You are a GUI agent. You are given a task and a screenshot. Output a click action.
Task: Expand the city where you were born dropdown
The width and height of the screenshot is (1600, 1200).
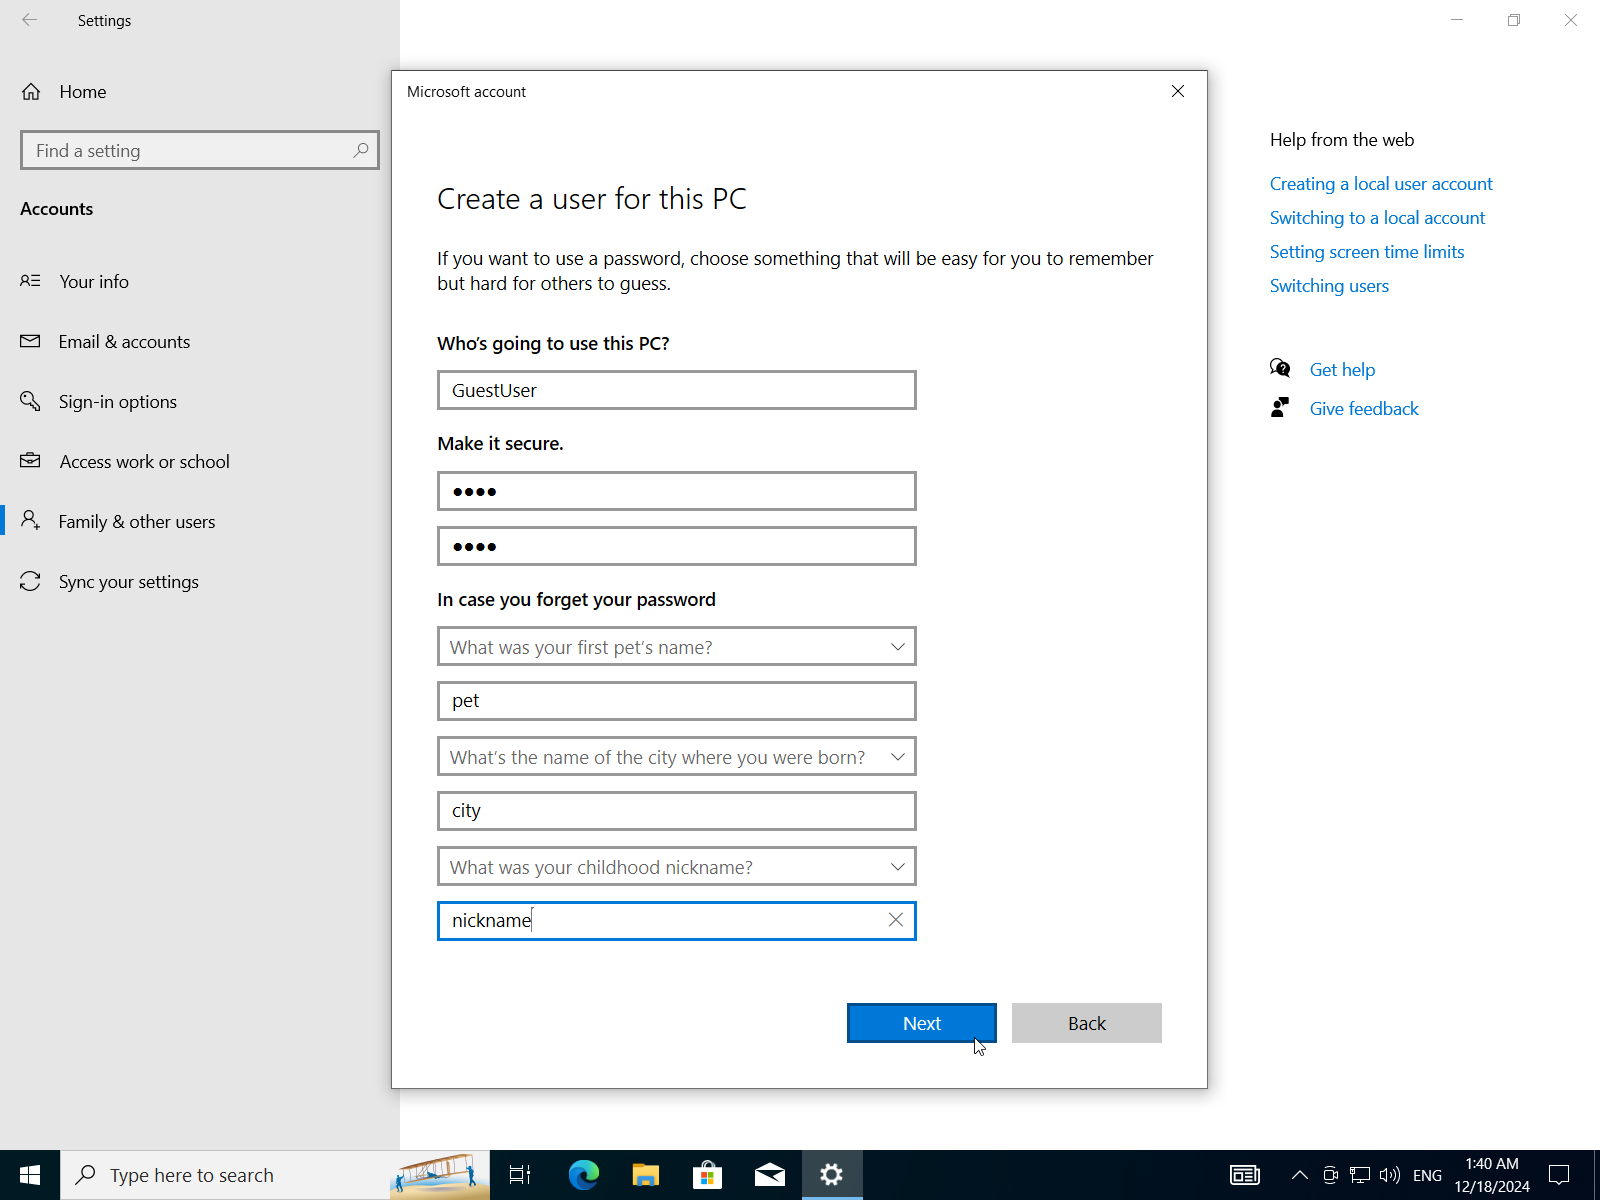pos(897,757)
